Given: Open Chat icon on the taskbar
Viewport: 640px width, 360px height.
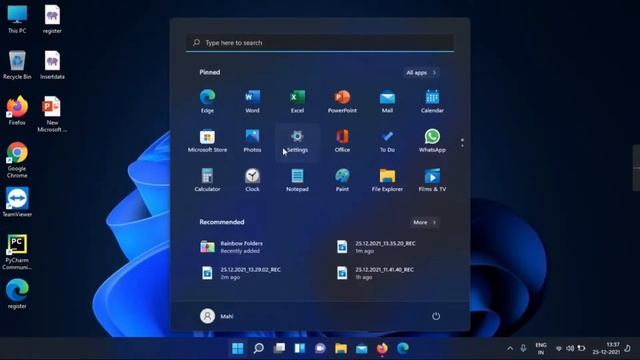Looking at the screenshot, I should (320, 348).
